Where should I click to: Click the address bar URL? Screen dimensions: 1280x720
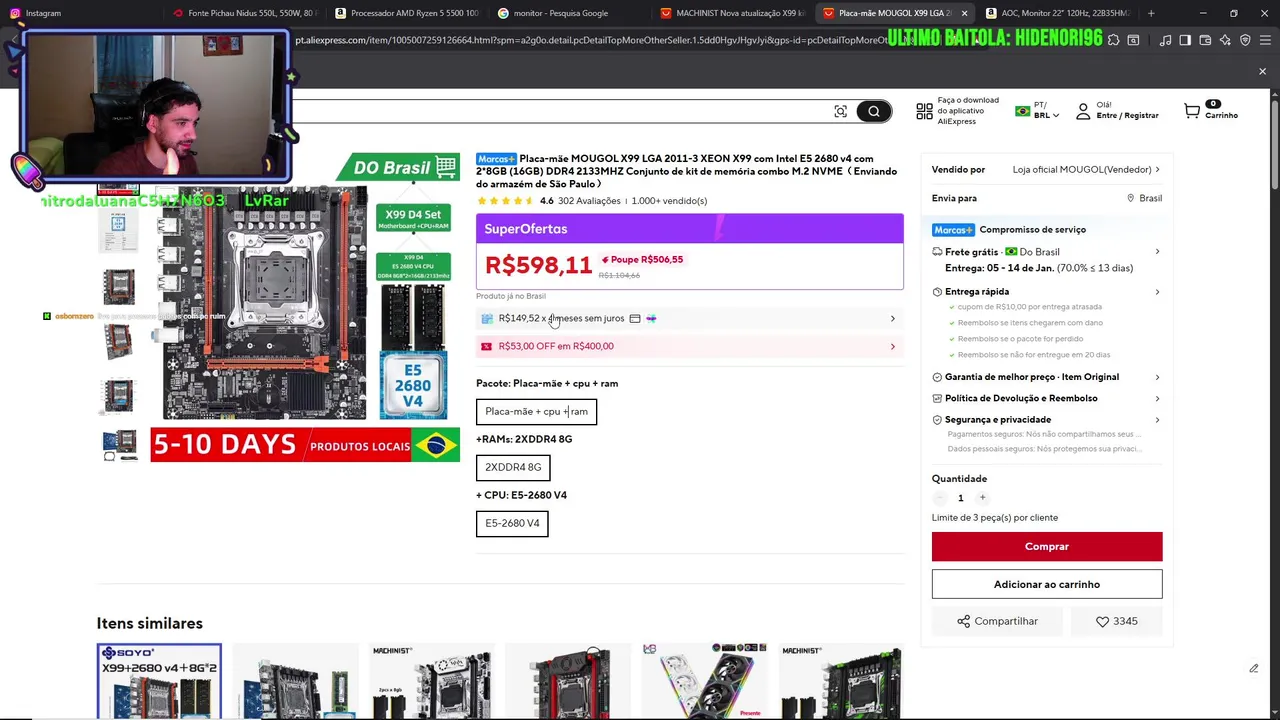(x=590, y=40)
